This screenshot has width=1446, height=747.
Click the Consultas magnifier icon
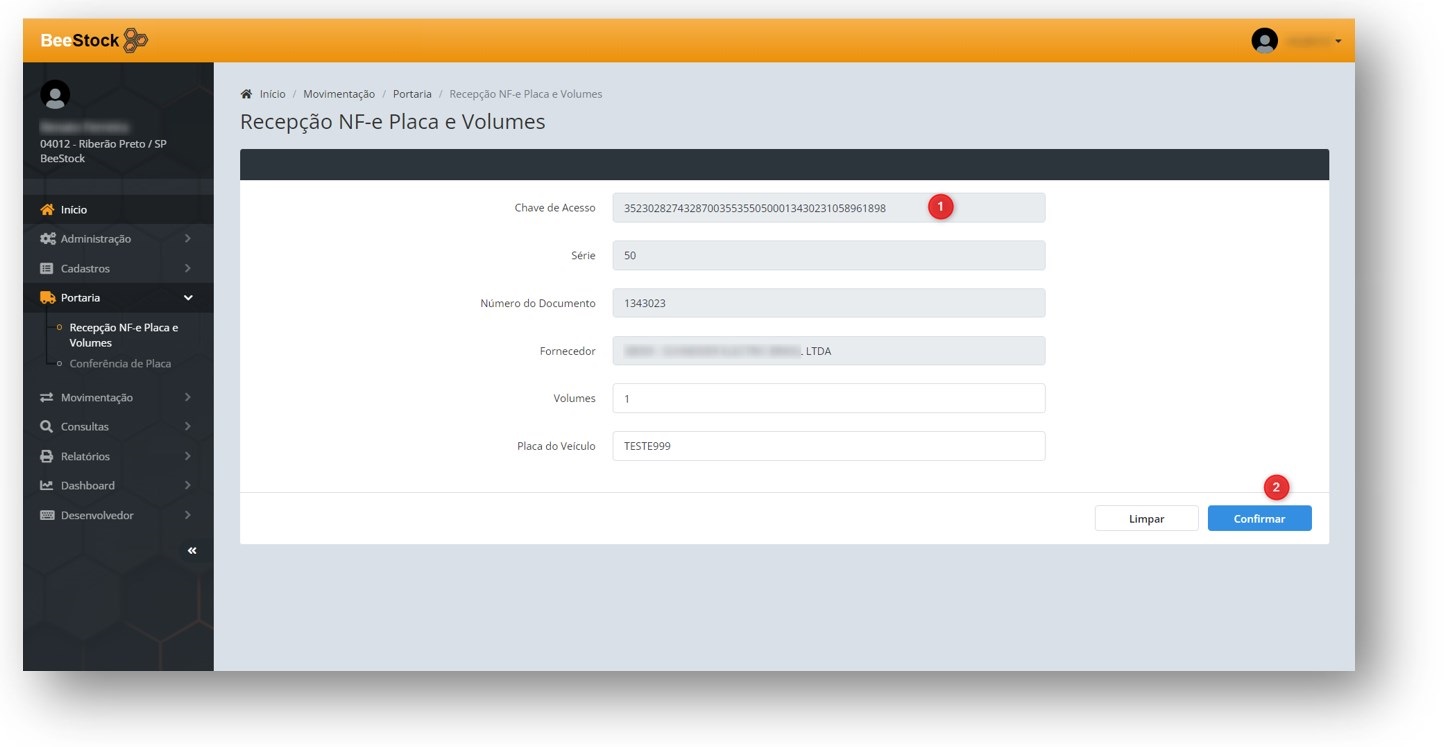[47, 427]
